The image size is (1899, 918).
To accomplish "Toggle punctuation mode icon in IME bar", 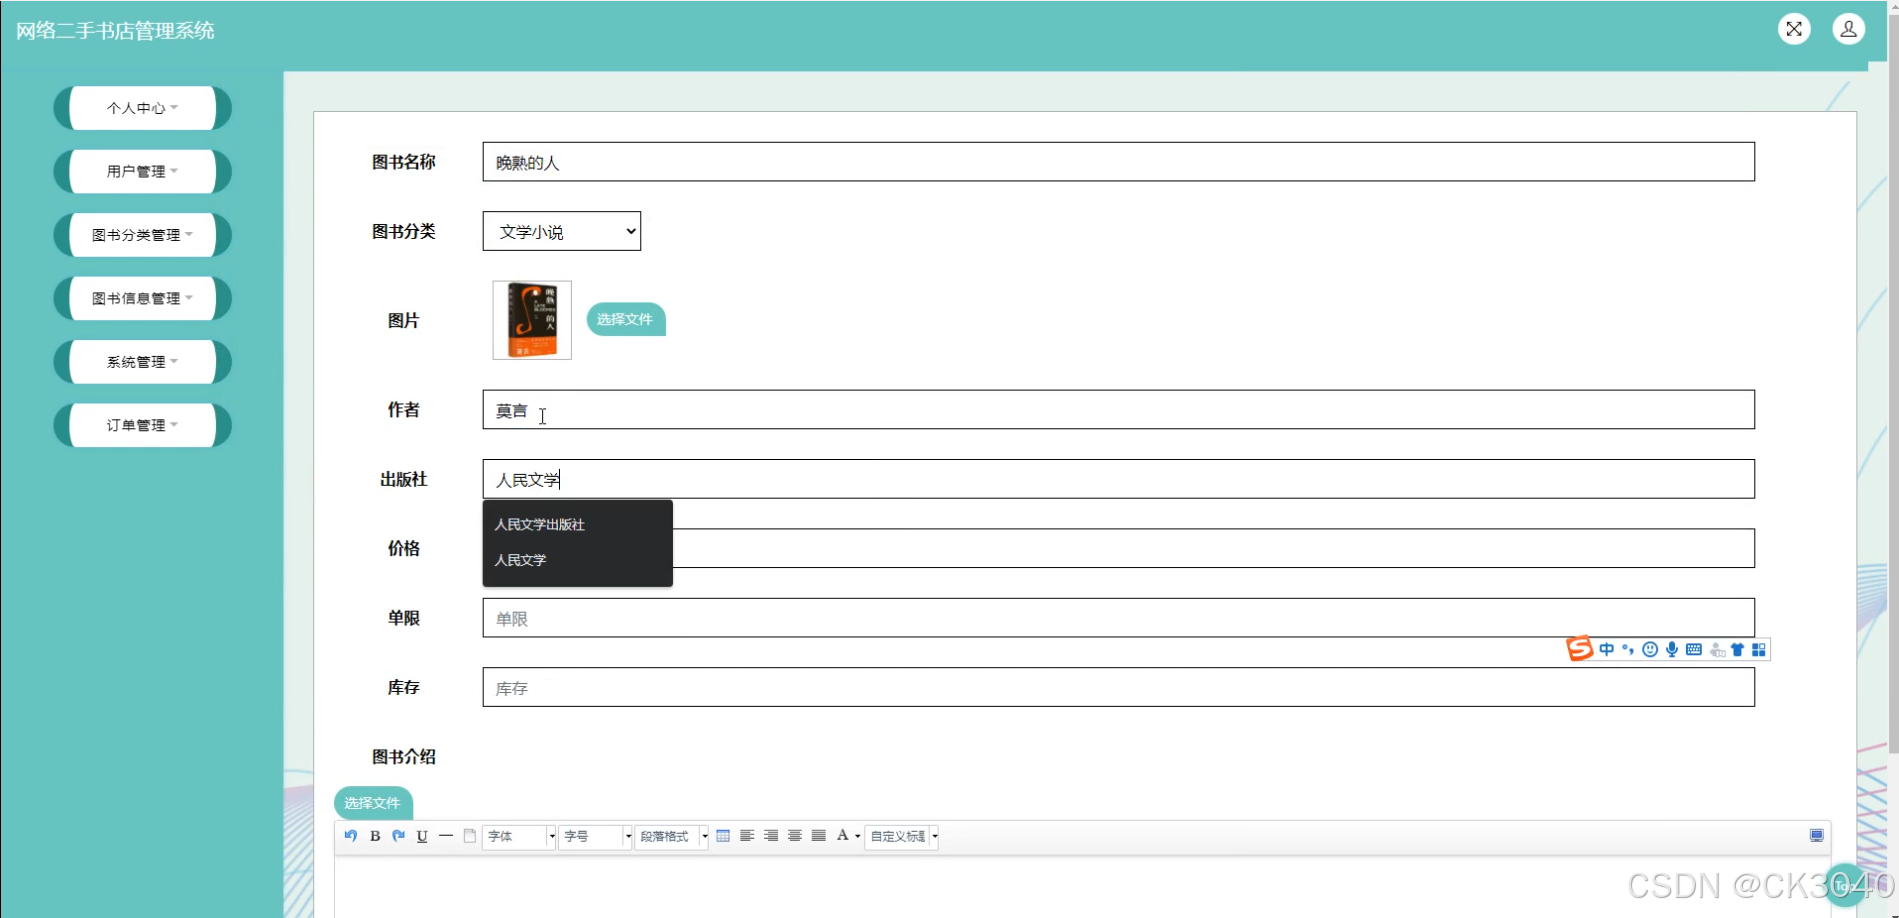I will (x=1628, y=650).
